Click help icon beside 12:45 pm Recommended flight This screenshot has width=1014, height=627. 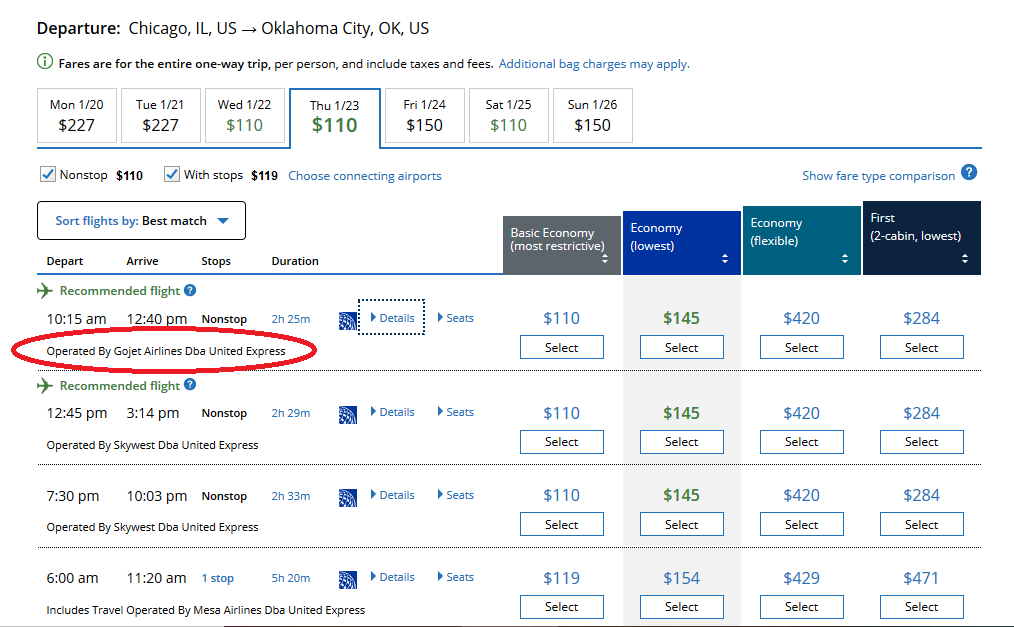click(189, 385)
